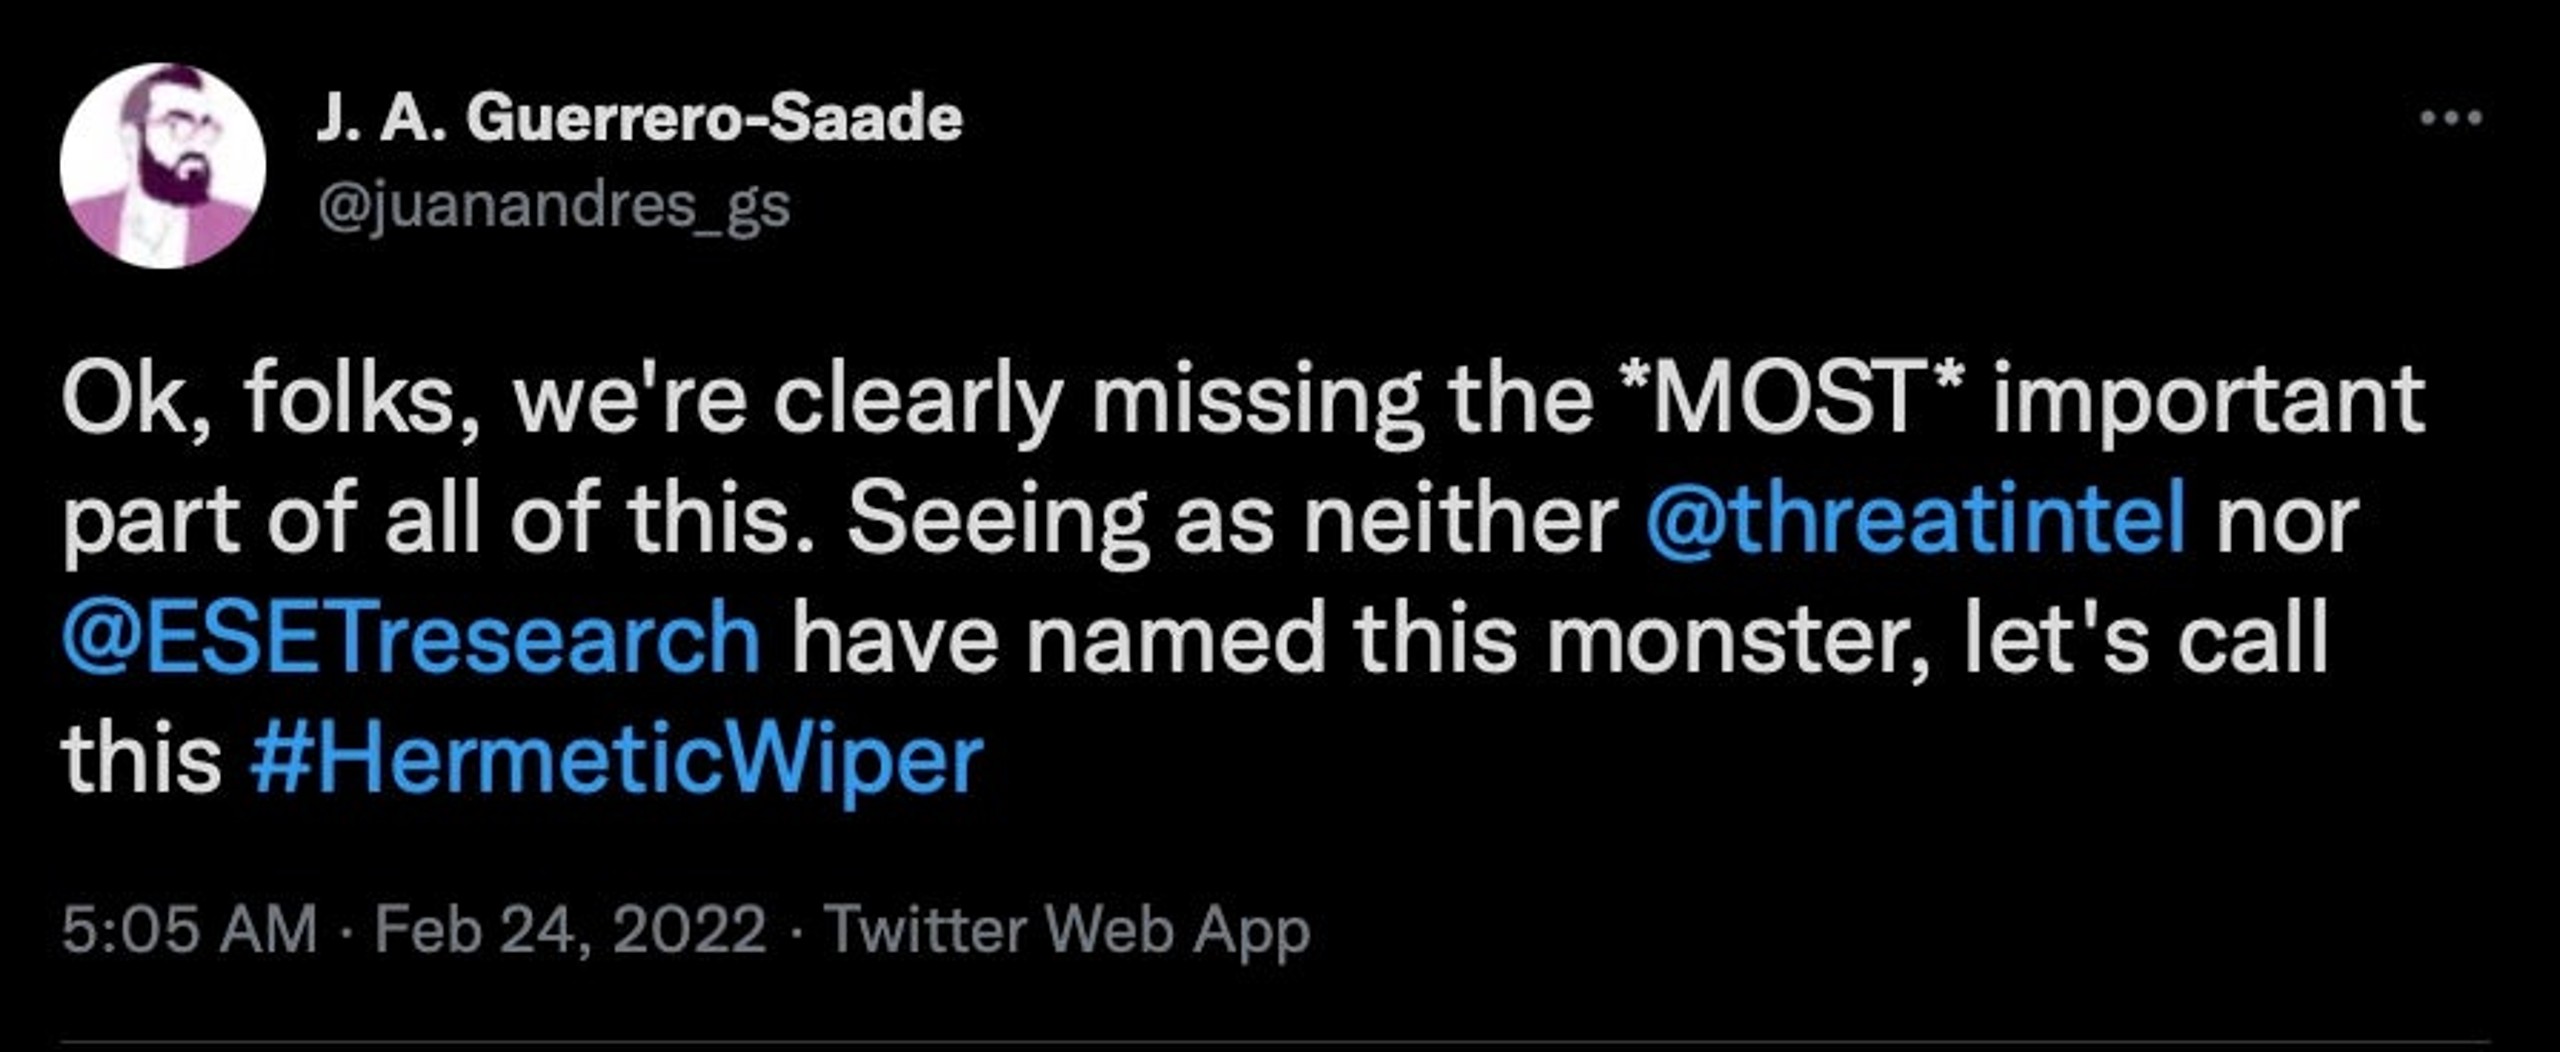Open the tweet's three-dot More menu

click(2450, 118)
